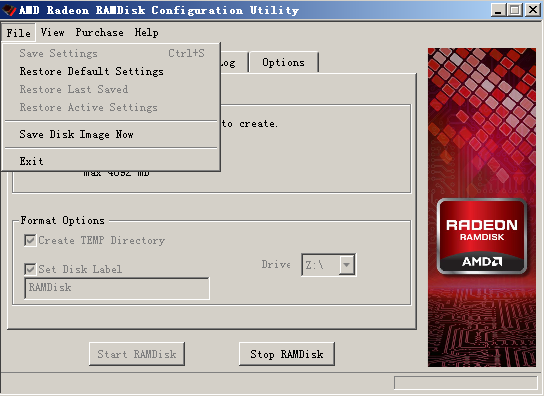
Task: Open the Z:\ drive combo box
Action: pos(328,265)
